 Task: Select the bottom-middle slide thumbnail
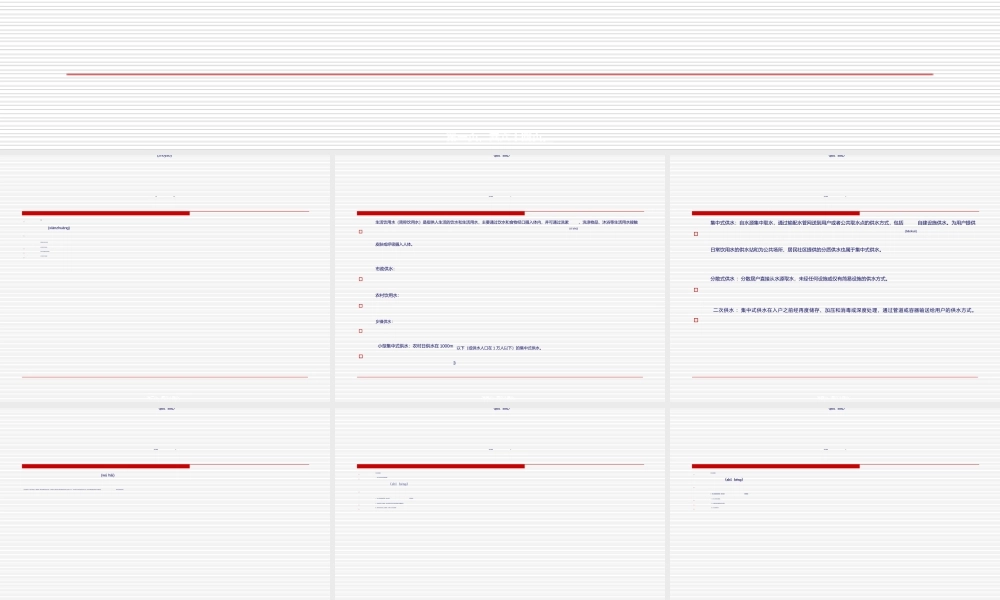pos(500,500)
